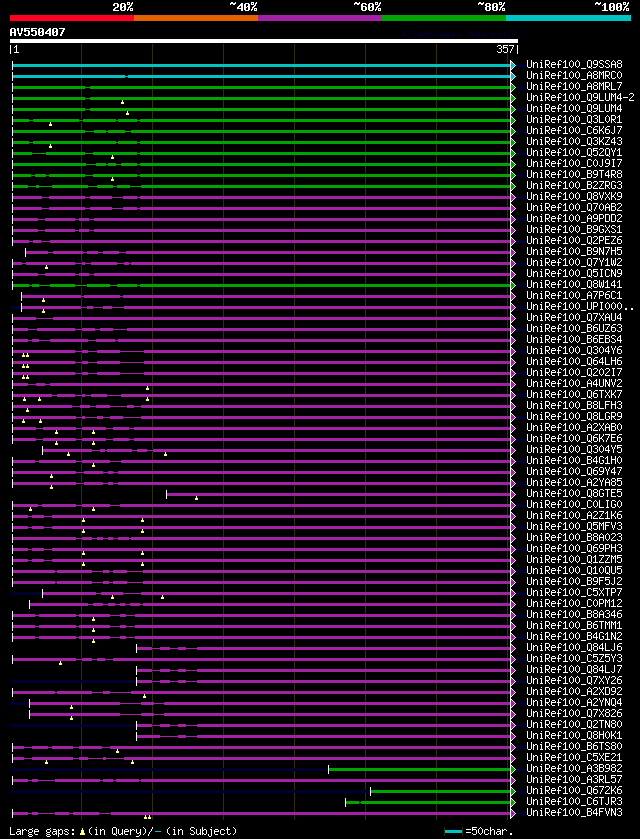Open the UniRef100_A2XAB0 entry
640x839 pixels.
coord(574,428)
